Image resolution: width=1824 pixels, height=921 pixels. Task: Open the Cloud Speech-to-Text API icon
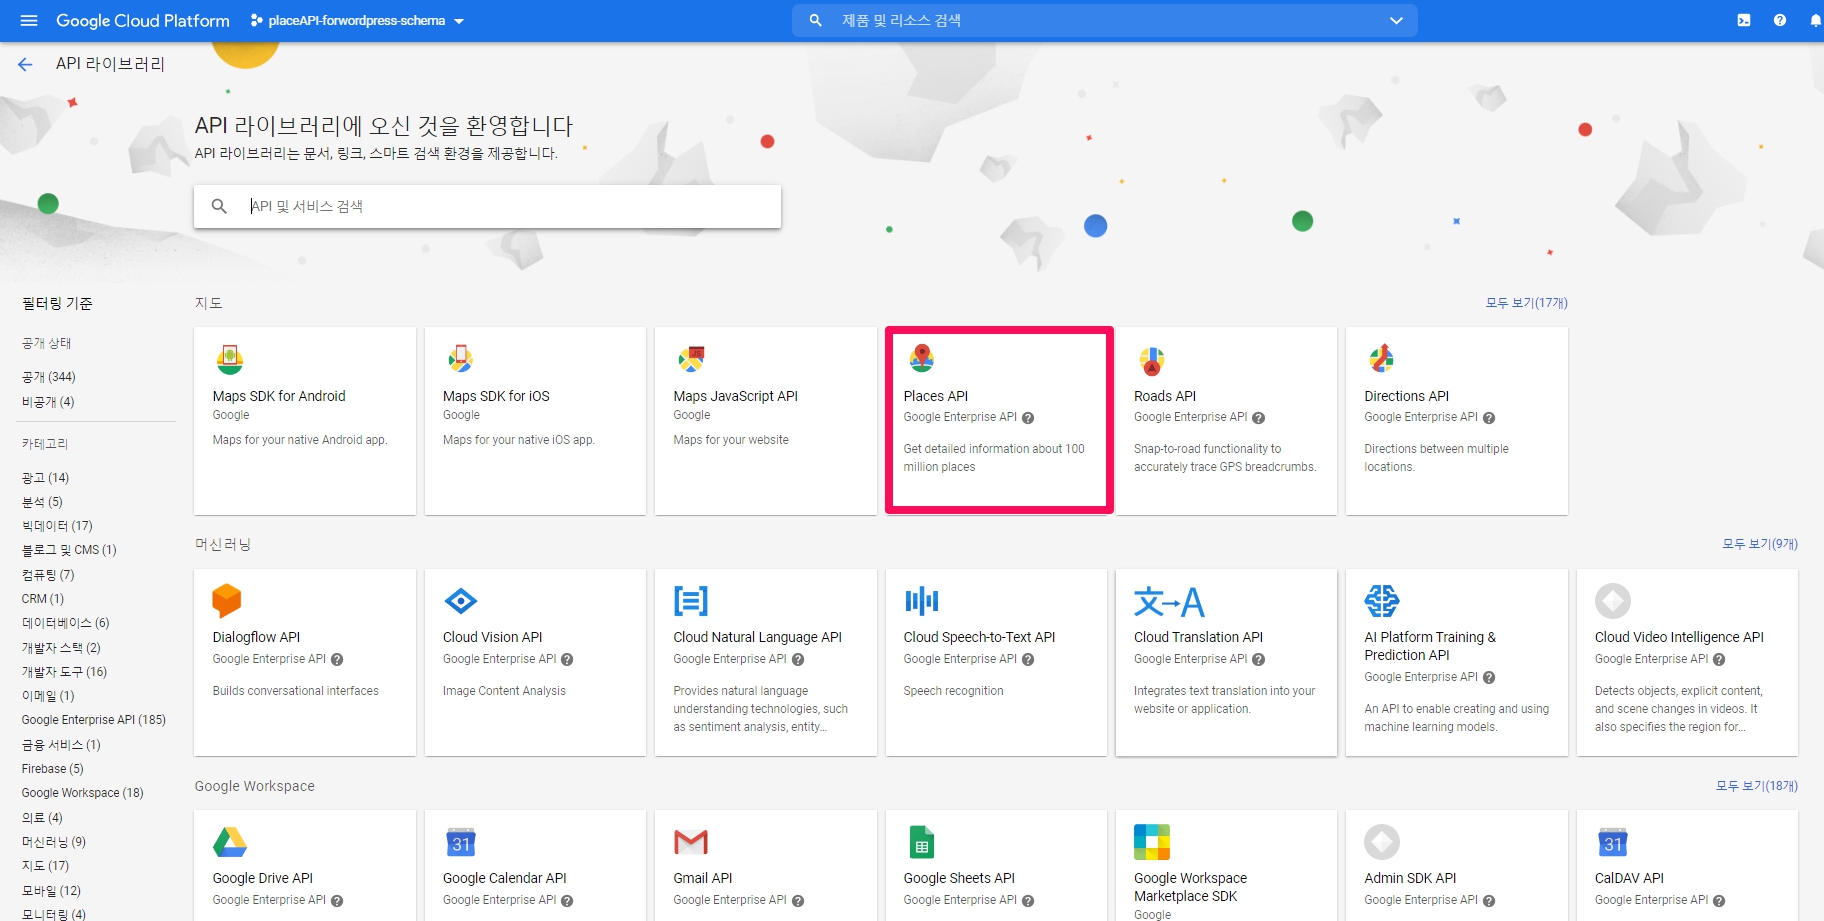coord(921,601)
